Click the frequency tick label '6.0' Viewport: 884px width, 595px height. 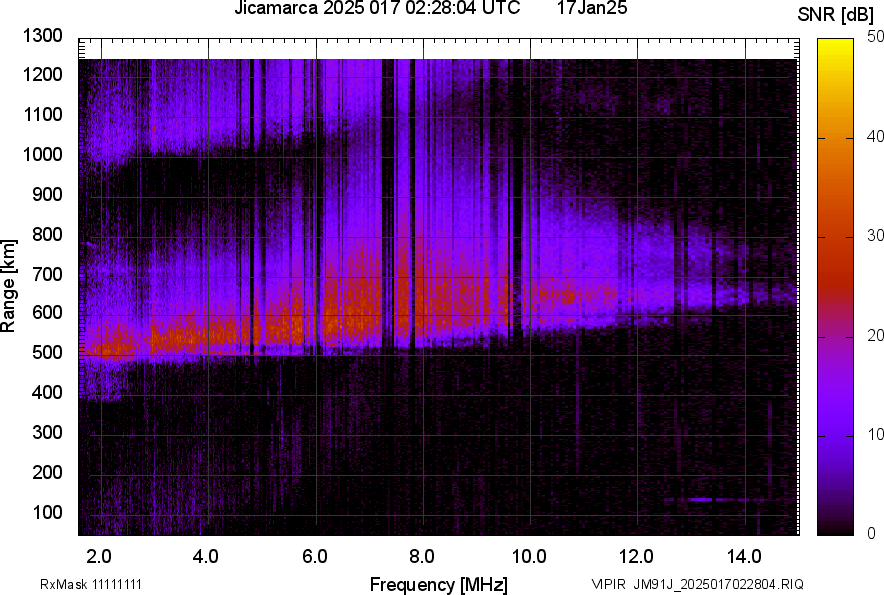(315, 557)
